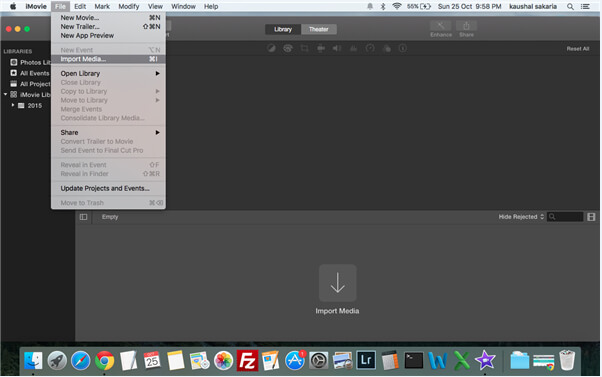The height and width of the screenshot is (377, 602).
Task: Open System Preferences from the dock
Action: coord(319,361)
